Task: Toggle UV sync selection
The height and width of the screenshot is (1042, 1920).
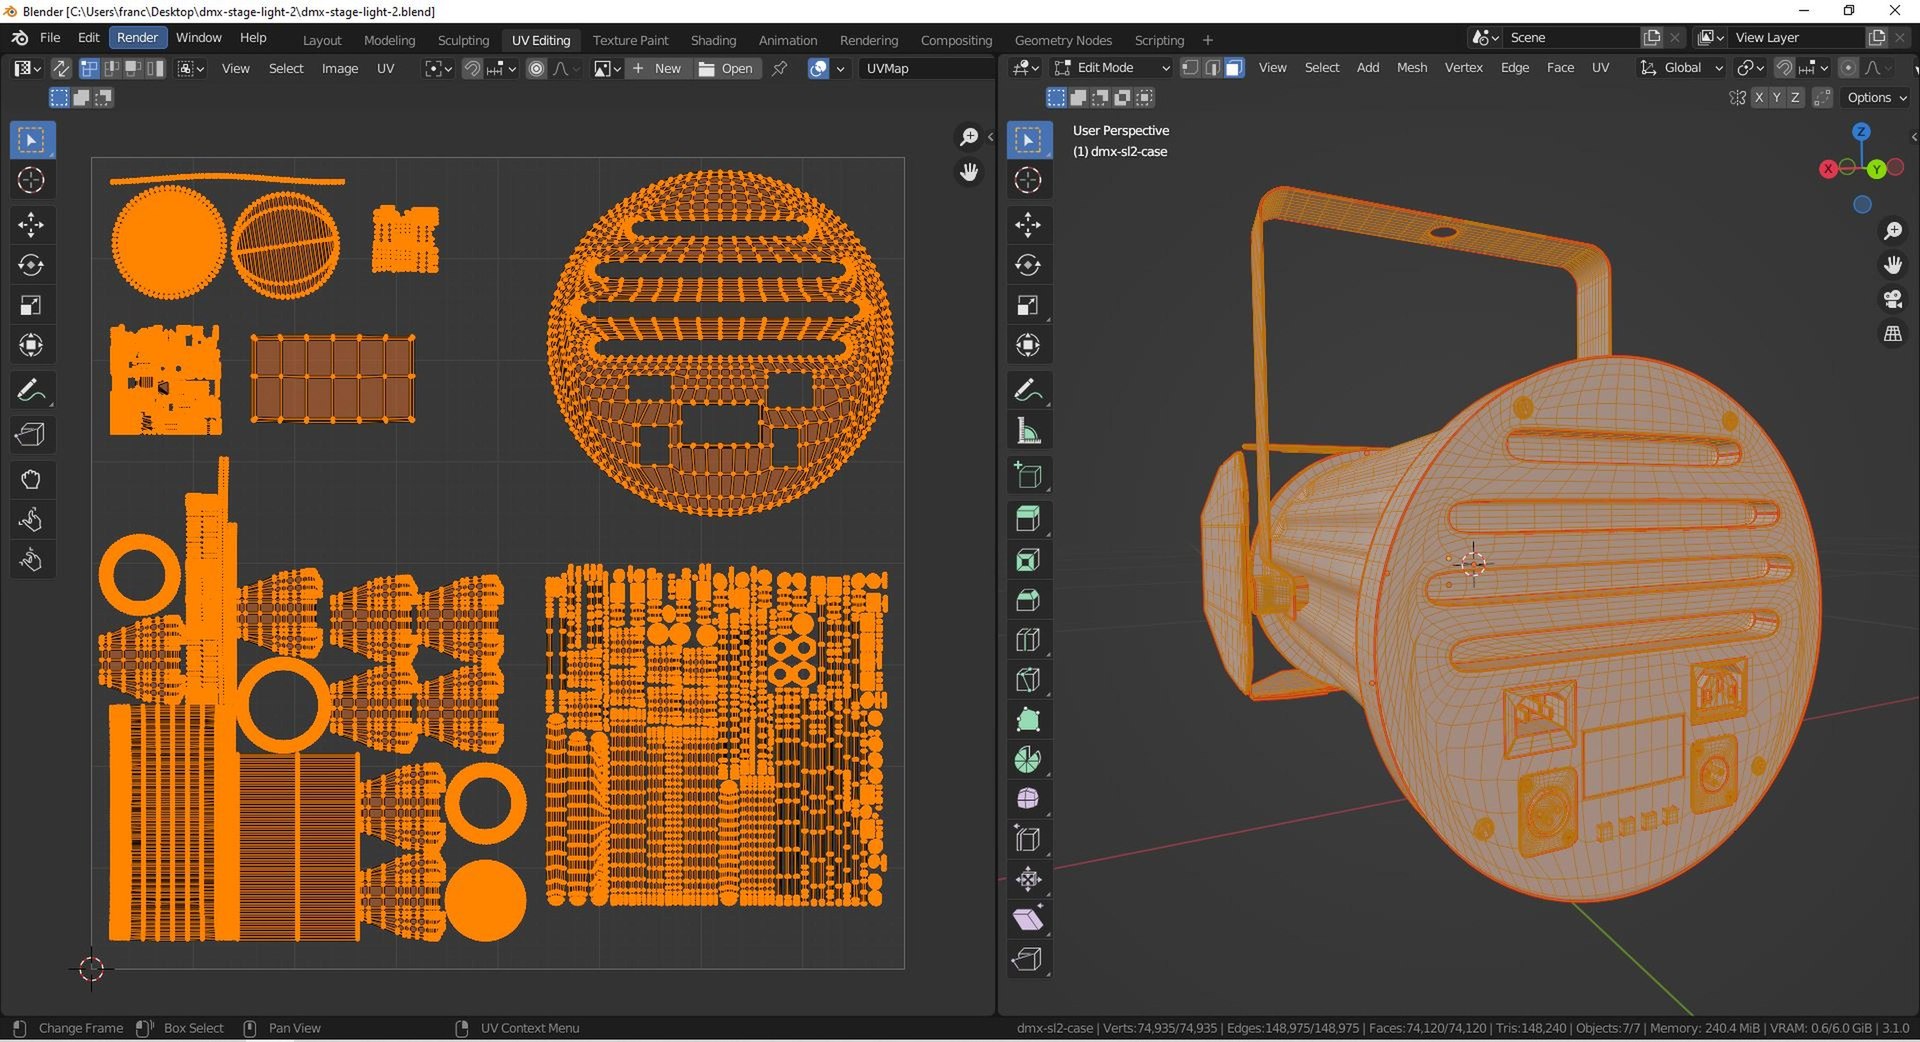Action: coord(61,68)
